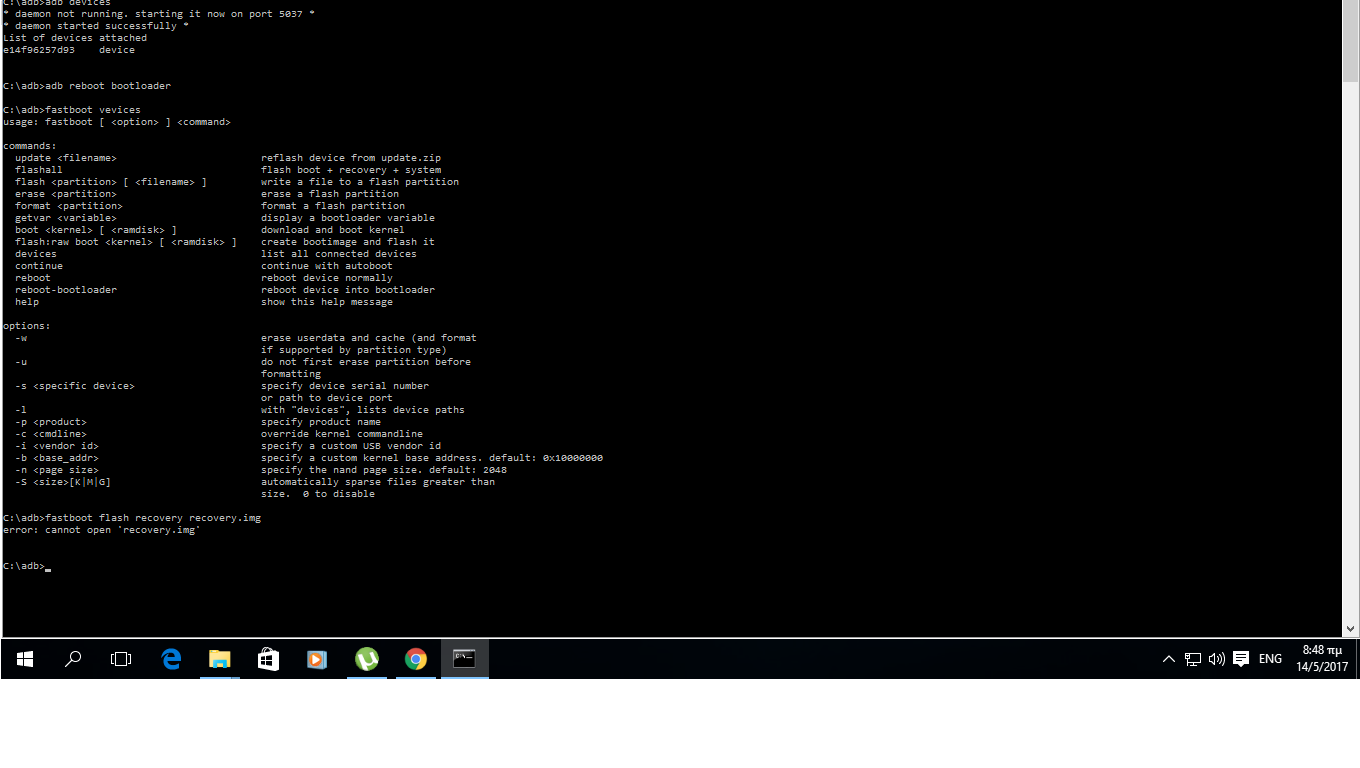Open the Action Center notifications icon

click(1241, 659)
